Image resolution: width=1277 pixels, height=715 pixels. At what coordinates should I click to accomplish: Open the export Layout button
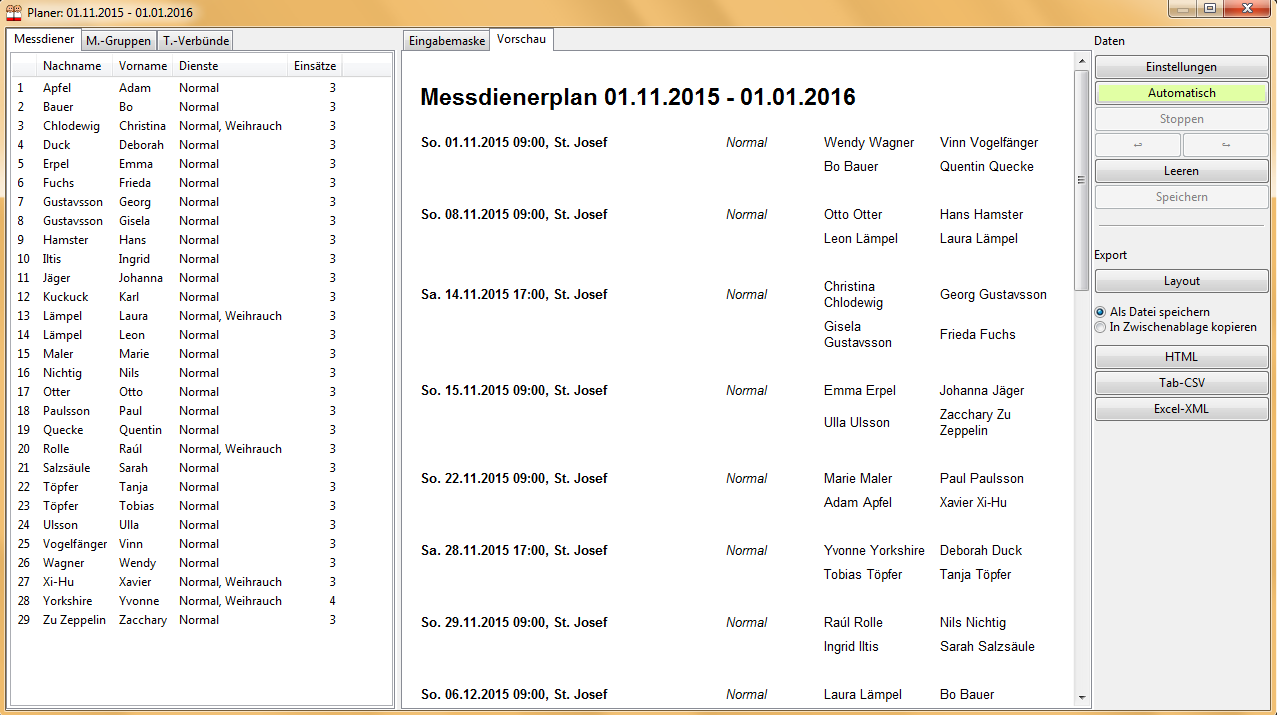[x=1182, y=281]
